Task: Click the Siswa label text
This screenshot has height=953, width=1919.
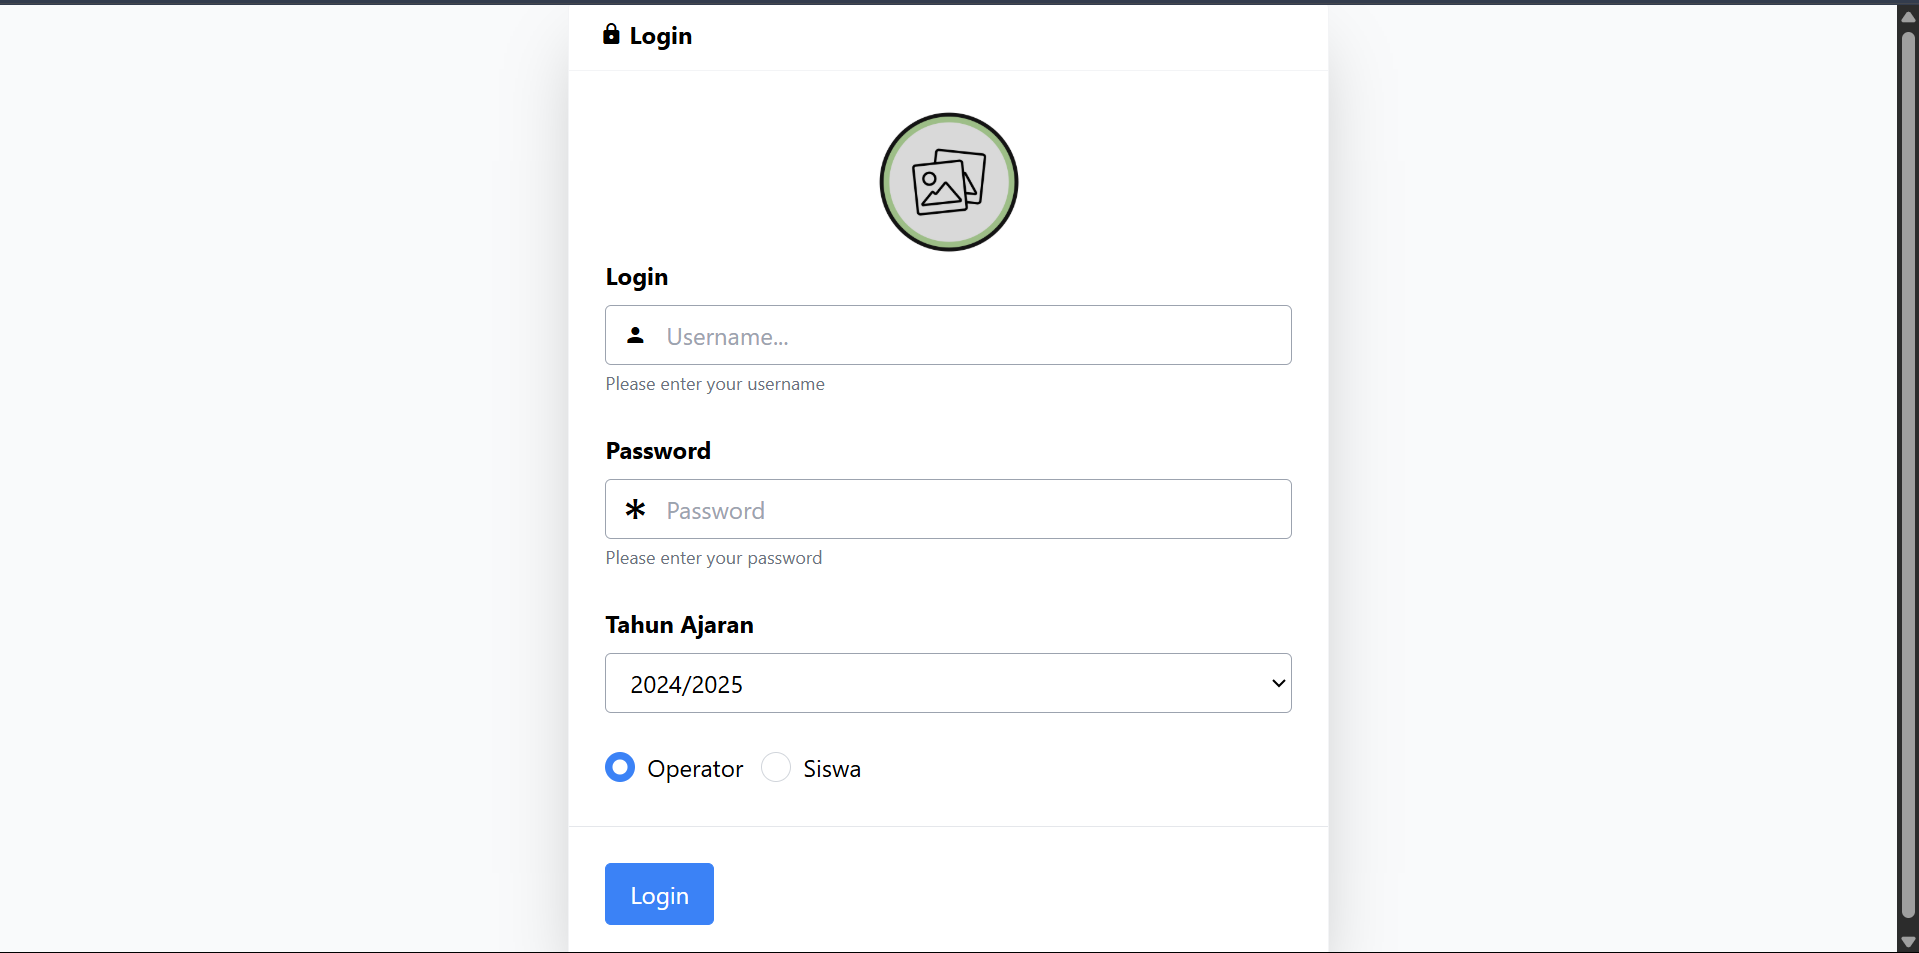Action: coord(831,769)
